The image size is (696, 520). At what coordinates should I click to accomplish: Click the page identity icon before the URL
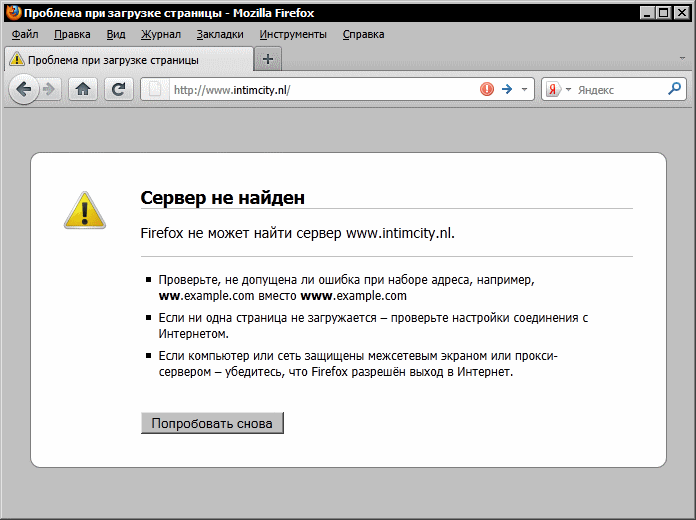coord(155,89)
